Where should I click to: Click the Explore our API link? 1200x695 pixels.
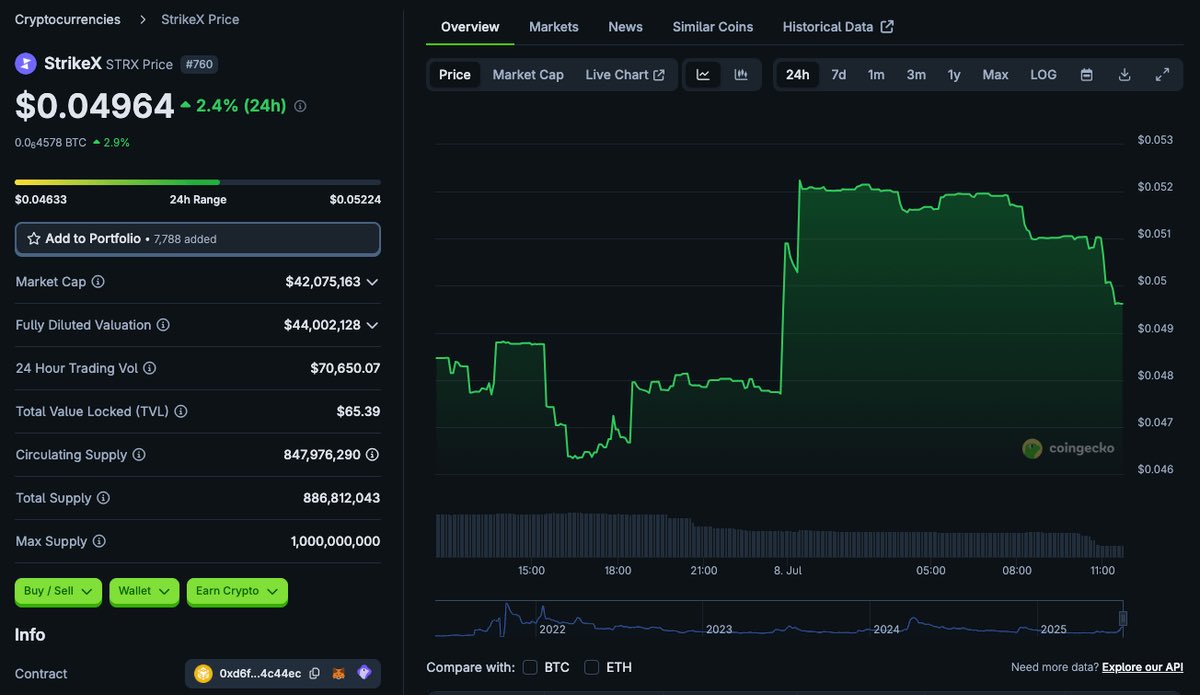1143,667
